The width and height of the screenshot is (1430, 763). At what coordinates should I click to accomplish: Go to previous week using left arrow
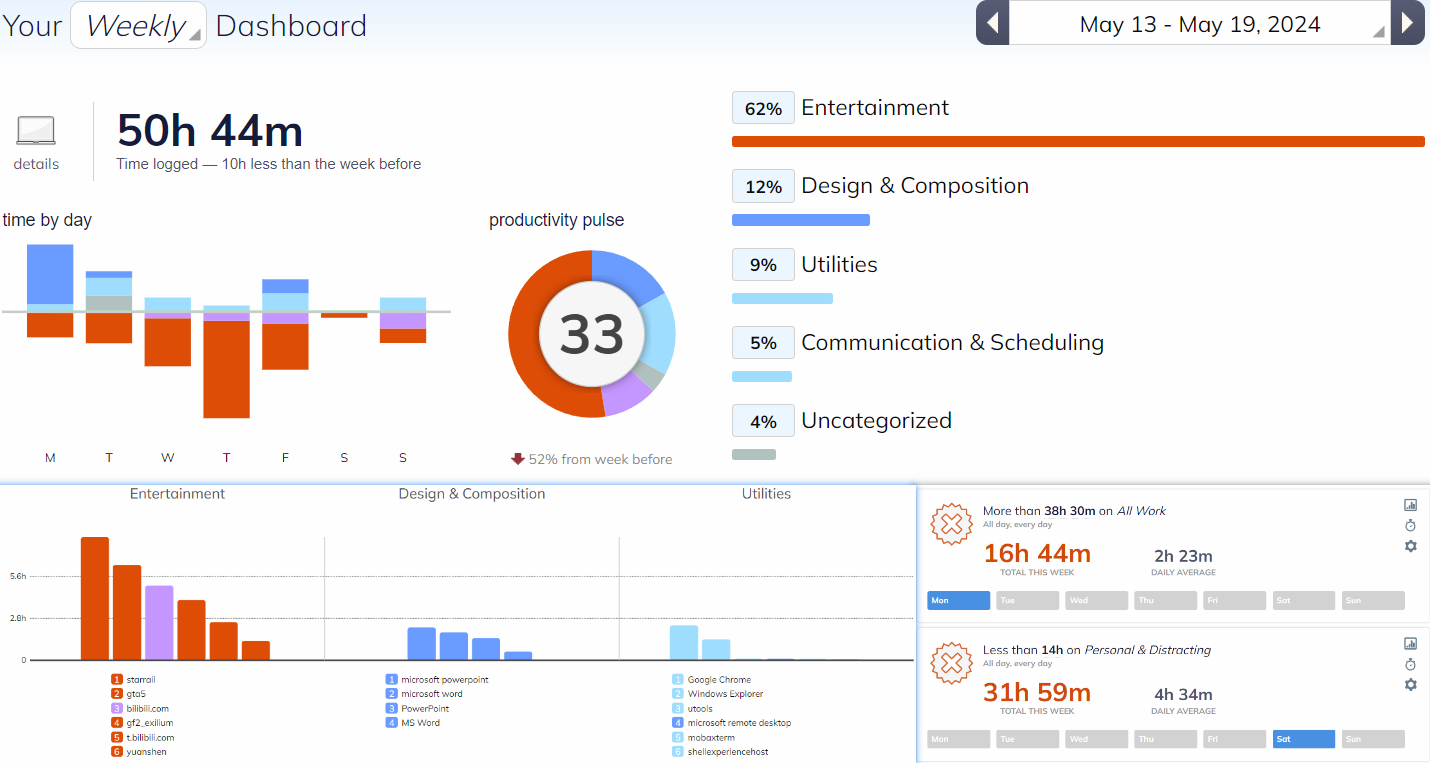coord(992,23)
